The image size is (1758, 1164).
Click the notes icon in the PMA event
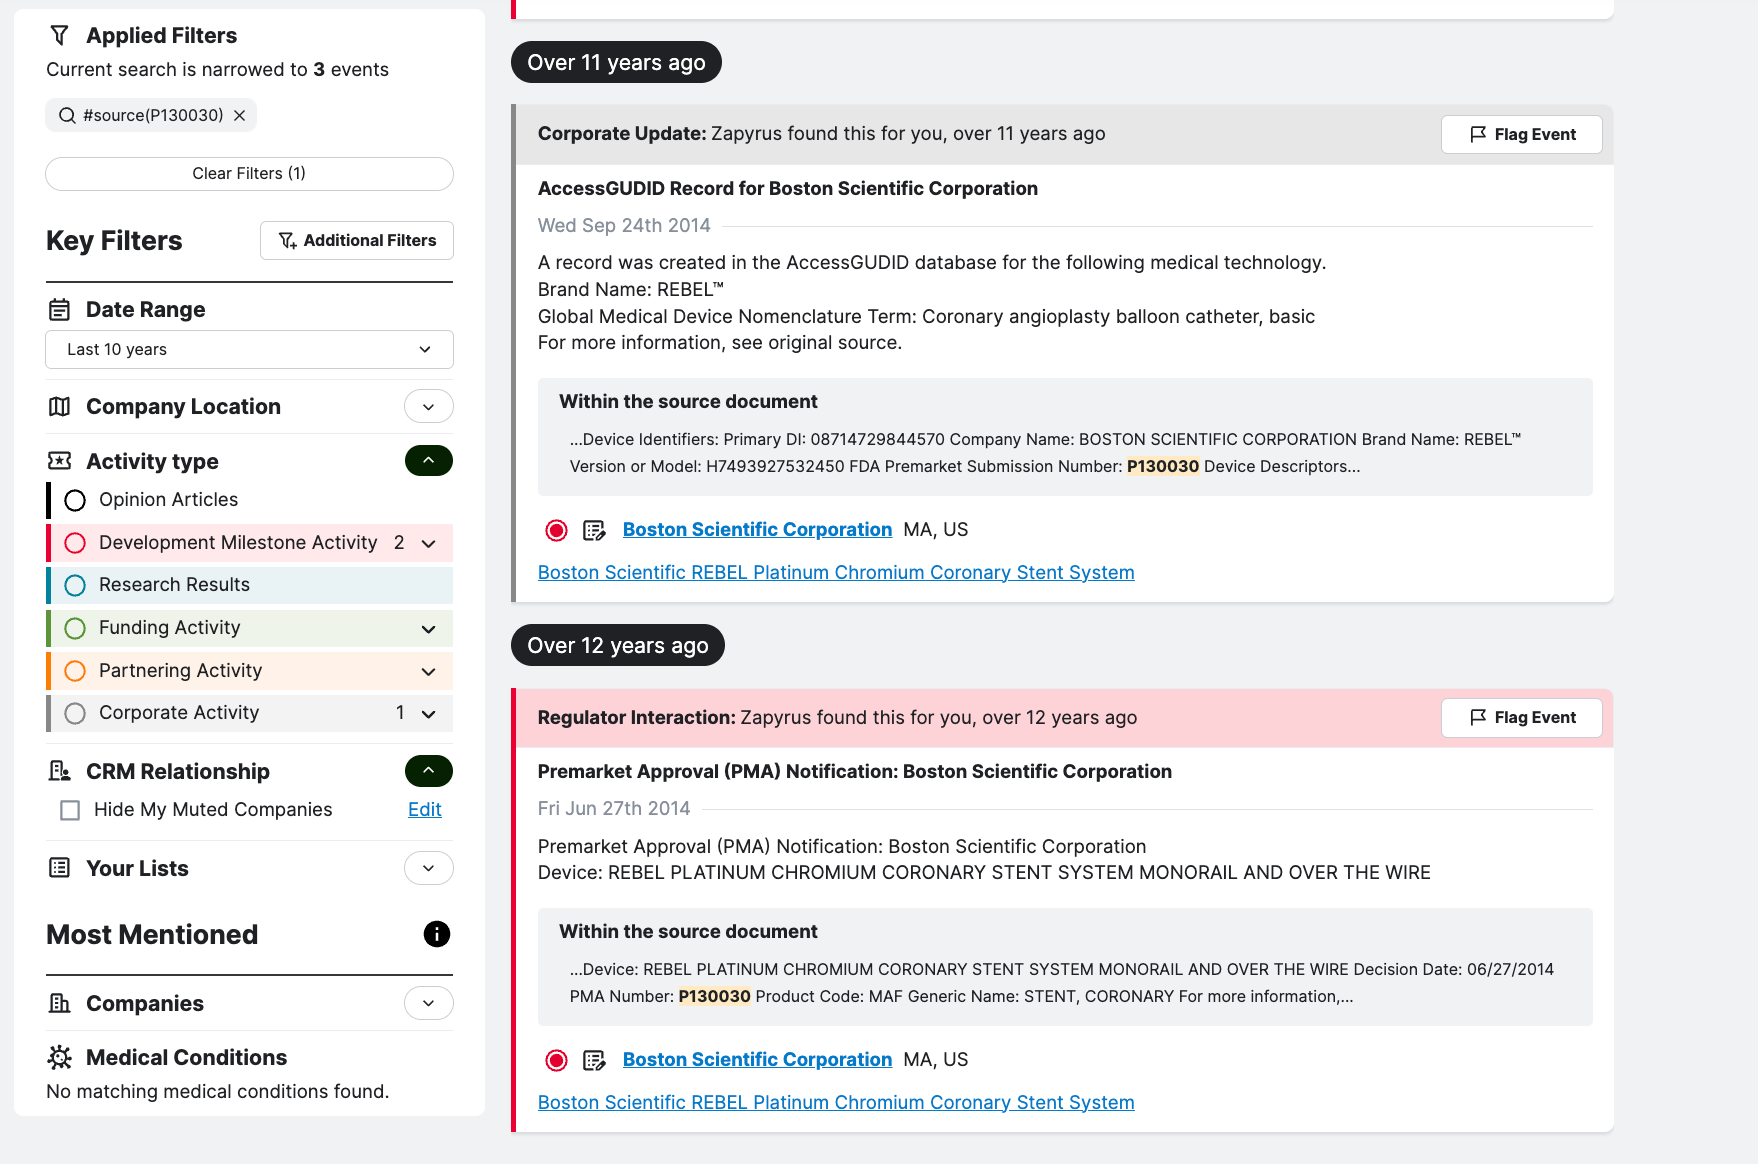(594, 1061)
